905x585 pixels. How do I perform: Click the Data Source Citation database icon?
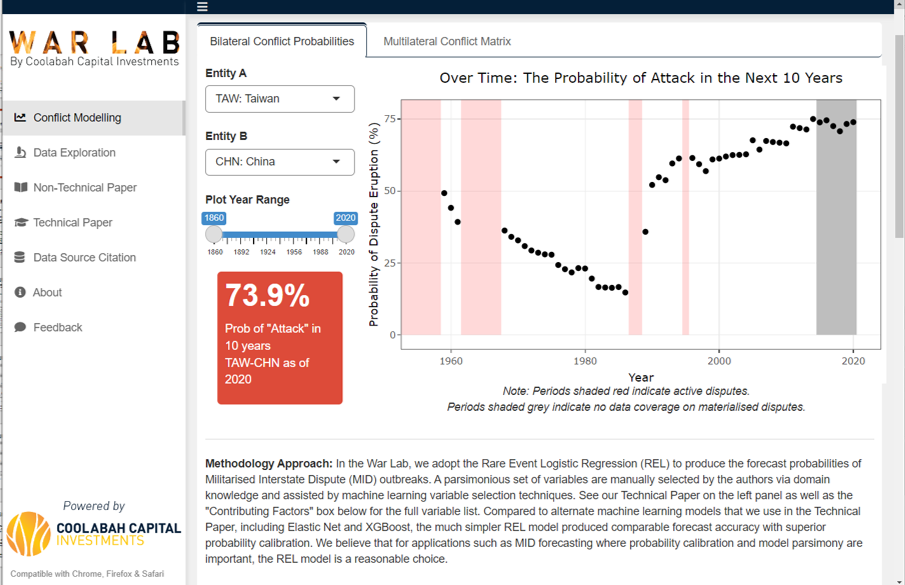point(20,258)
